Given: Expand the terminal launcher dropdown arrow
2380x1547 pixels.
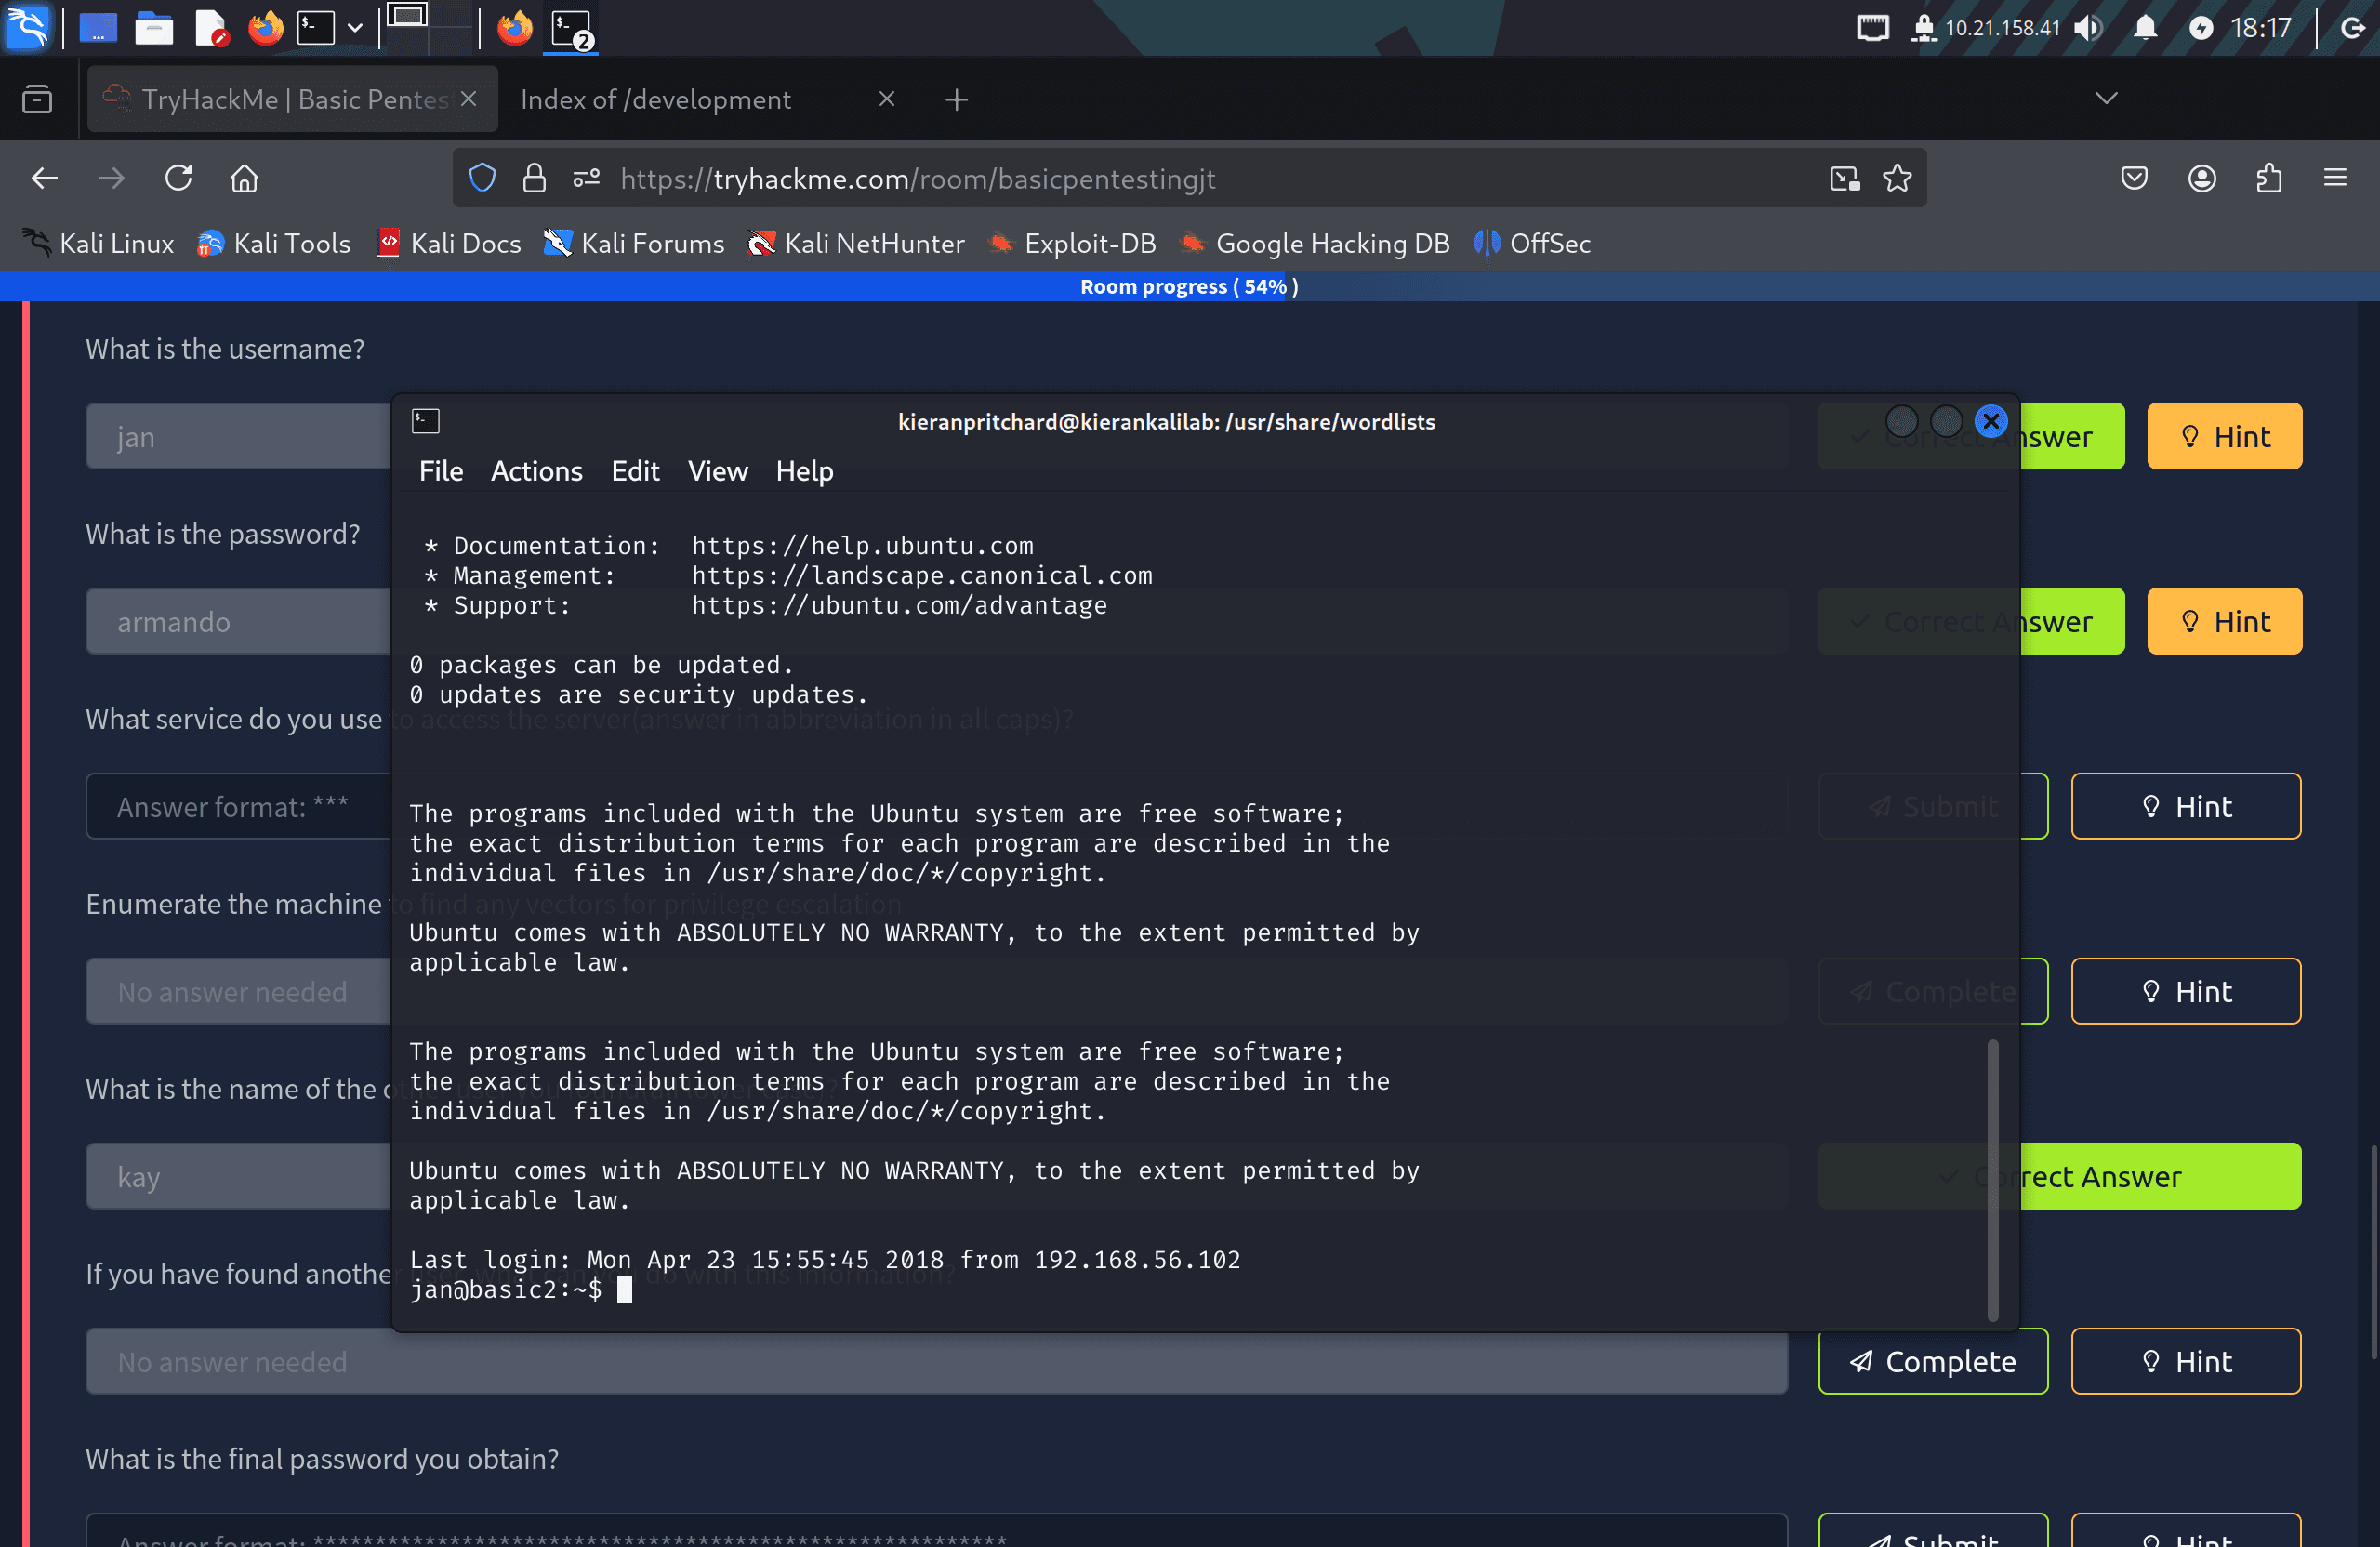Looking at the screenshot, I should (x=354, y=28).
